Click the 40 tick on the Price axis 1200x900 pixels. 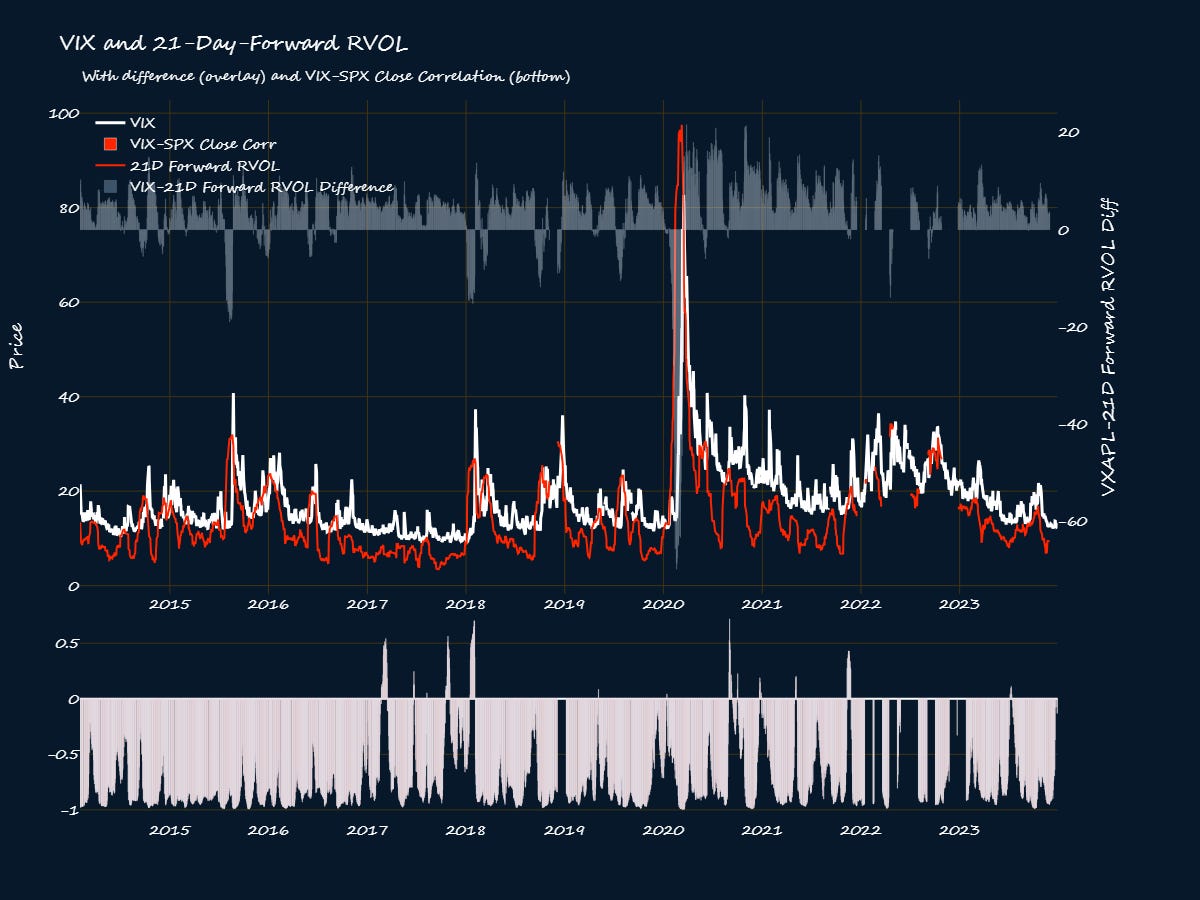click(x=67, y=397)
